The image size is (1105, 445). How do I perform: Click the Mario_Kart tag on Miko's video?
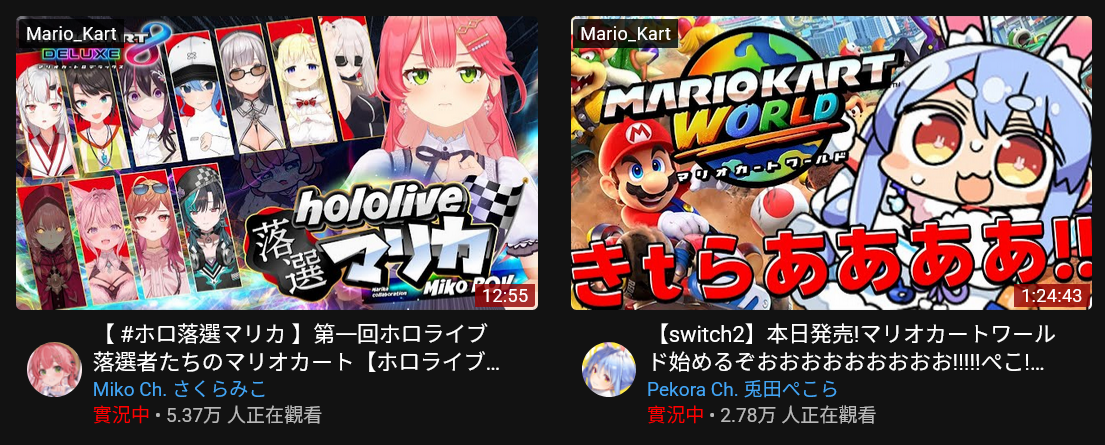[71, 33]
